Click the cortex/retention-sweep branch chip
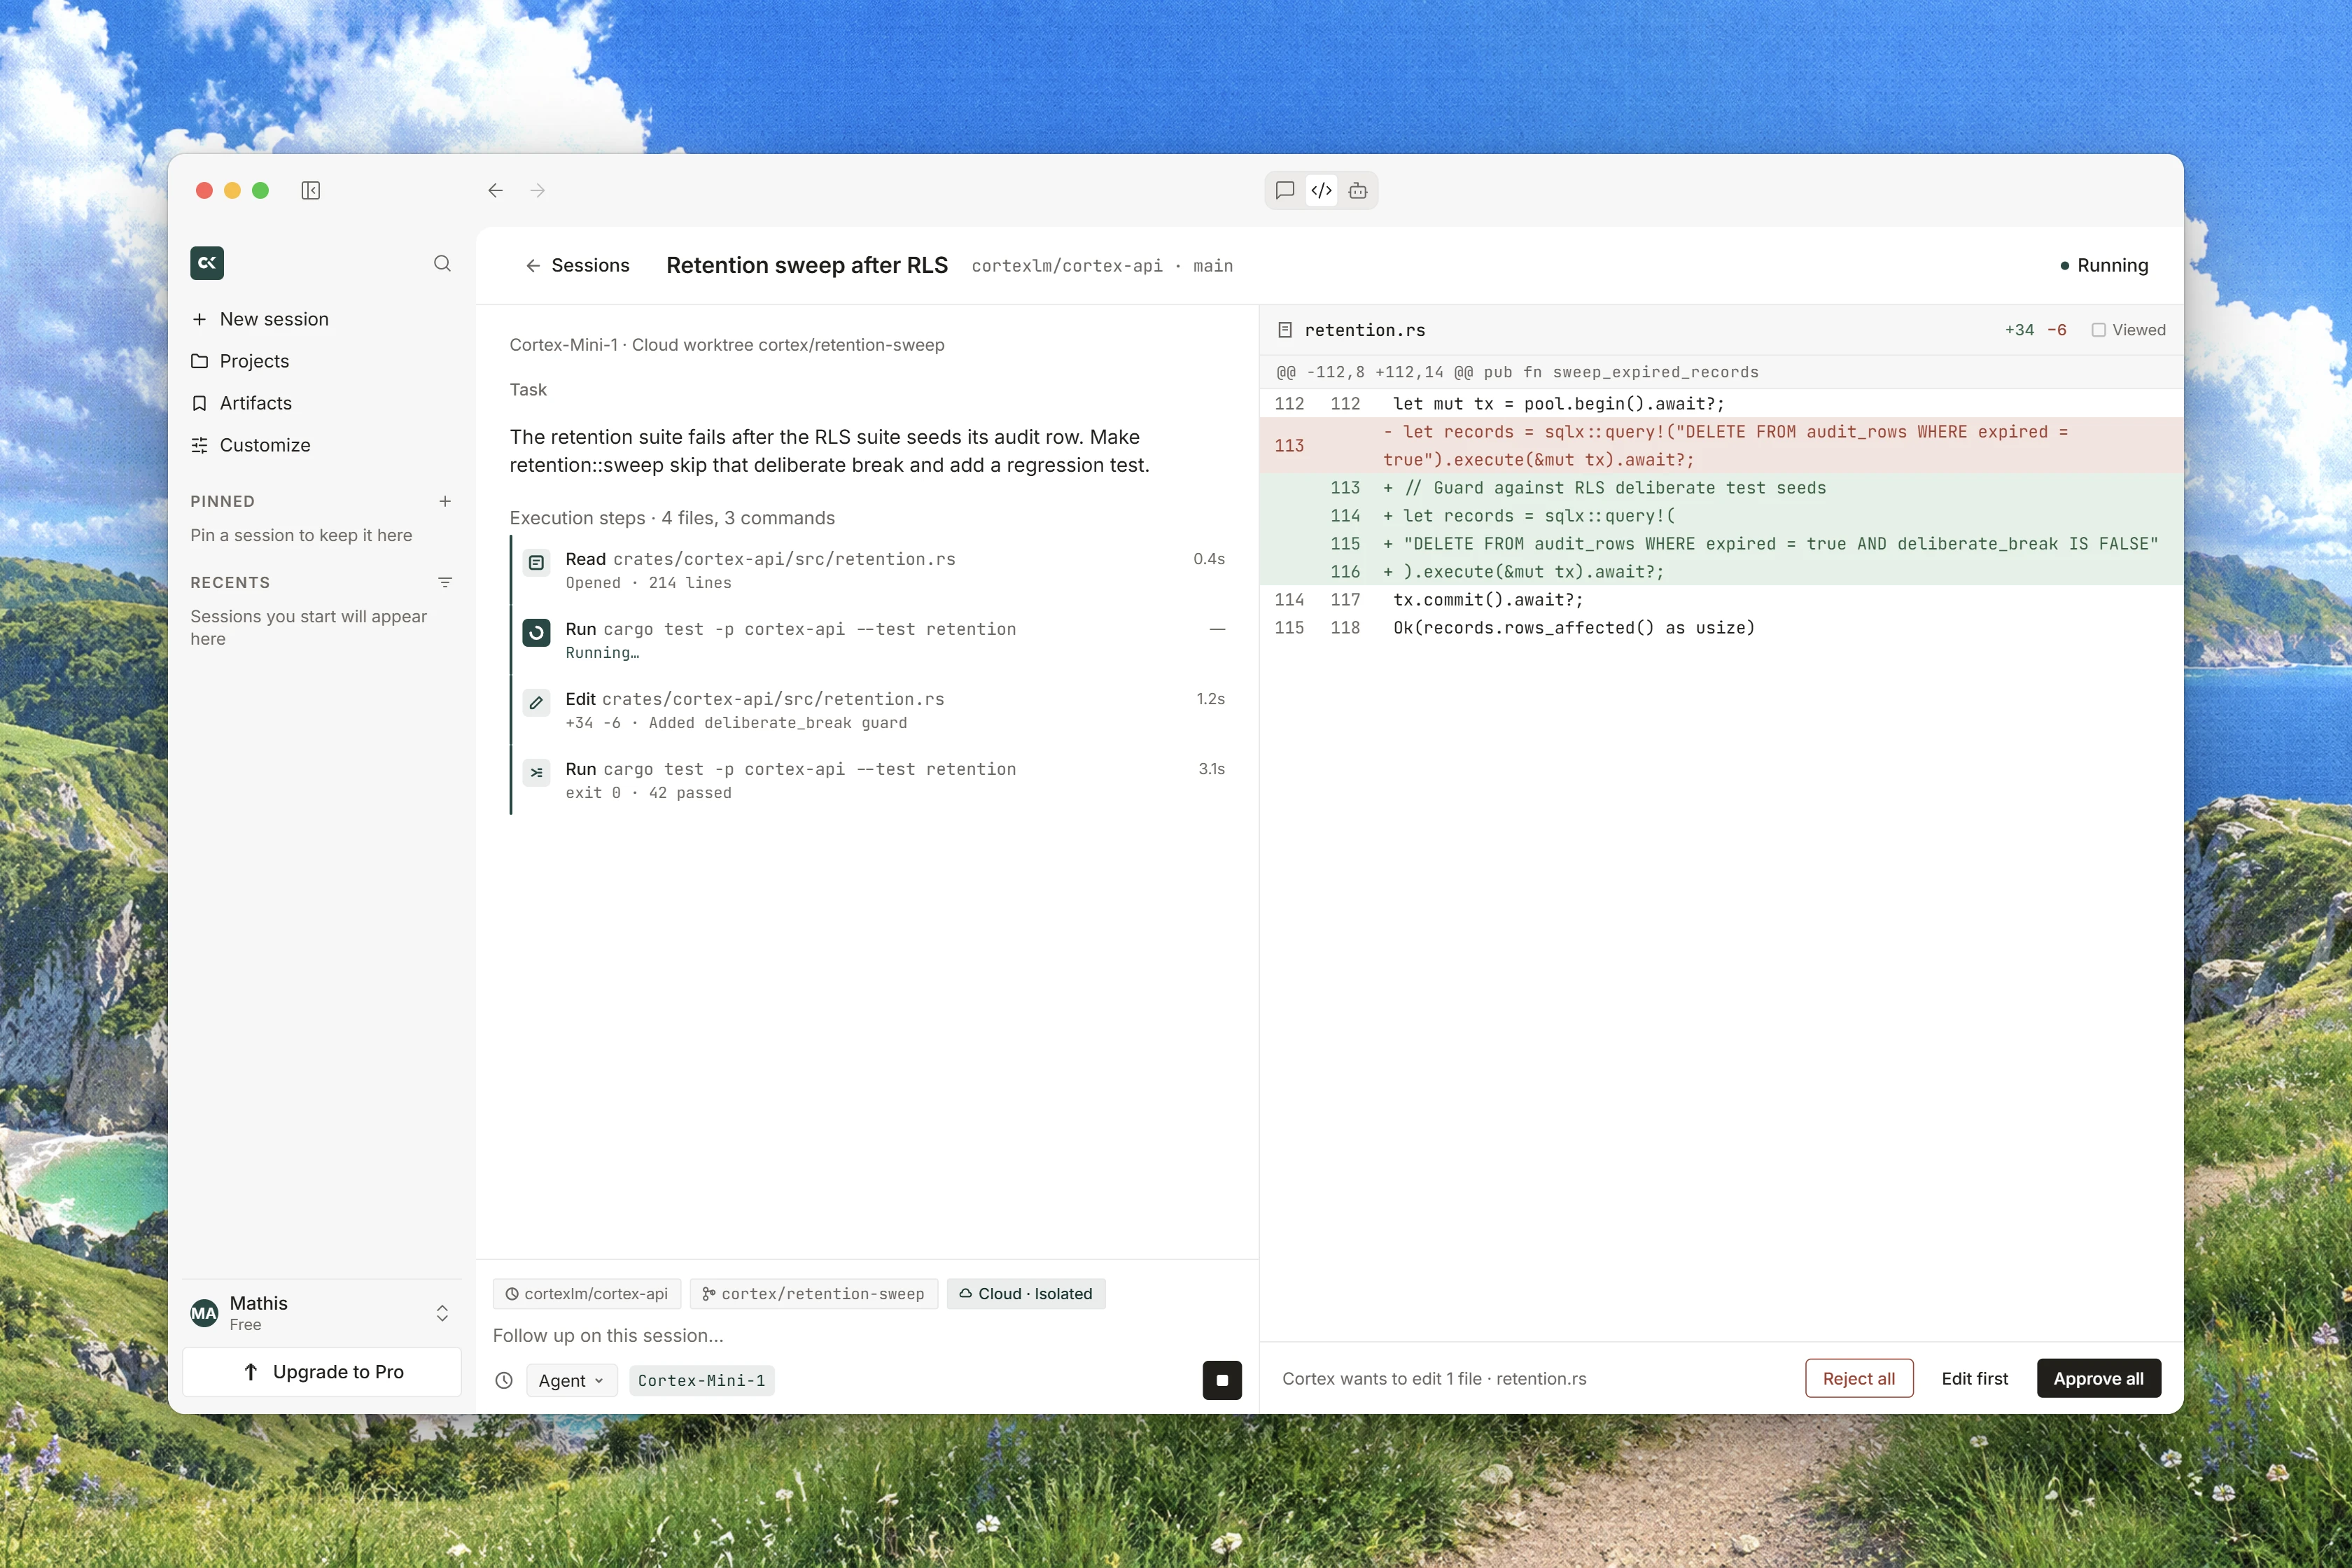The image size is (2352, 1568). pos(814,1293)
